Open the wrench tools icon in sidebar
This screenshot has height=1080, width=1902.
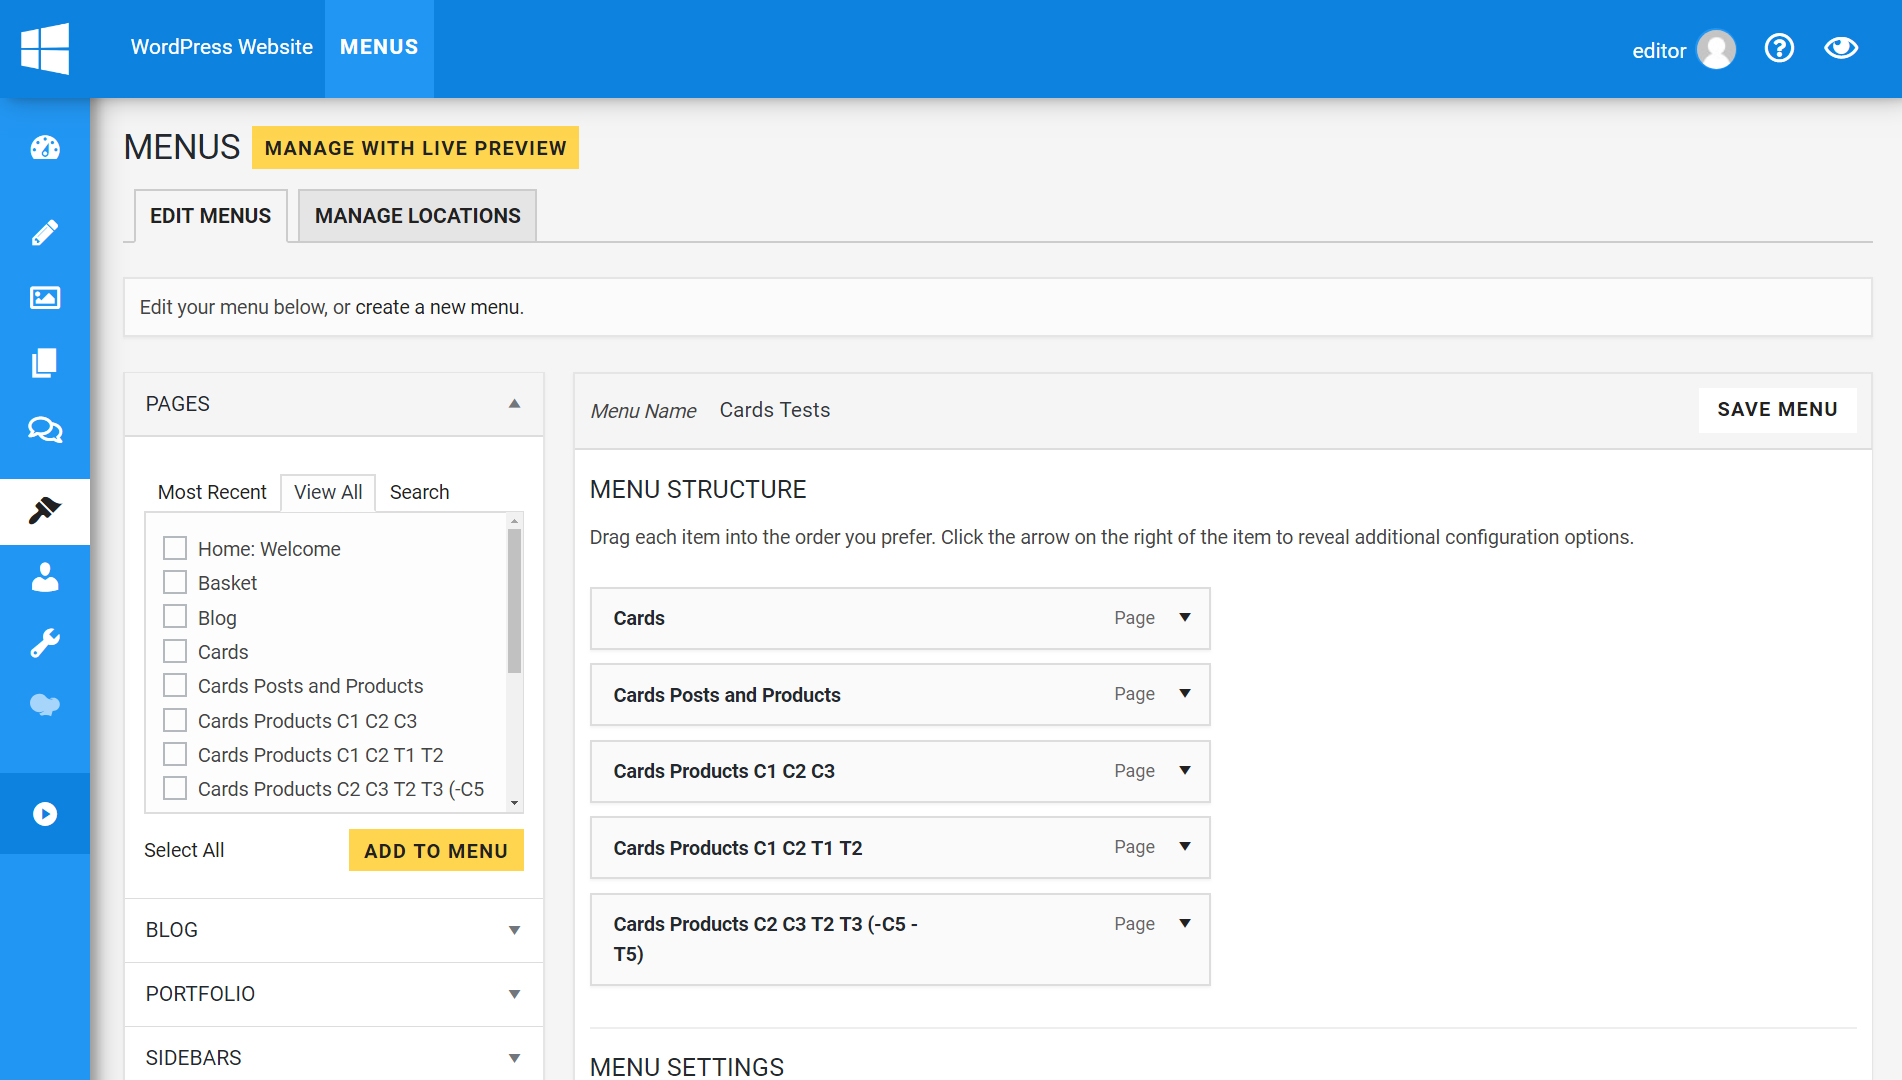(45, 642)
